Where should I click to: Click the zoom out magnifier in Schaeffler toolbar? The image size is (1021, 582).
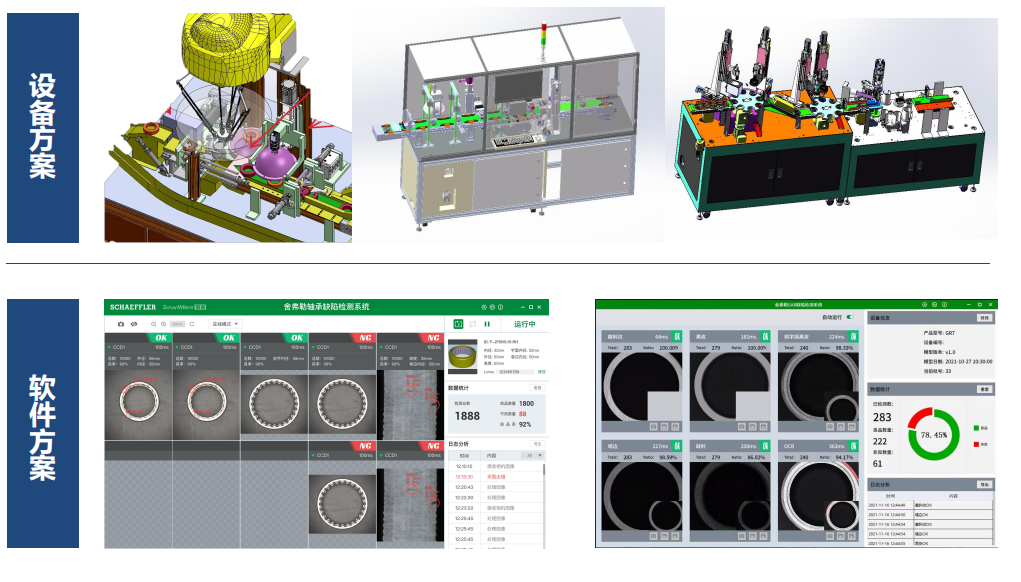click(x=153, y=324)
